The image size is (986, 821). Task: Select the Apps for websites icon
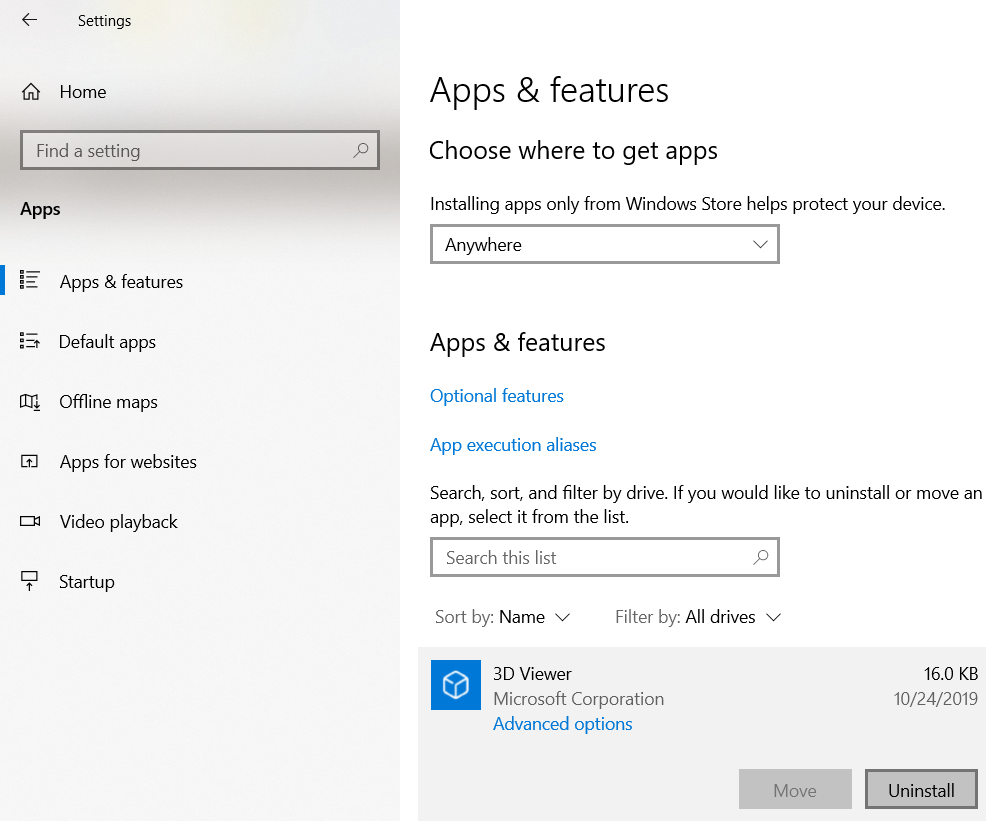pos(30,461)
